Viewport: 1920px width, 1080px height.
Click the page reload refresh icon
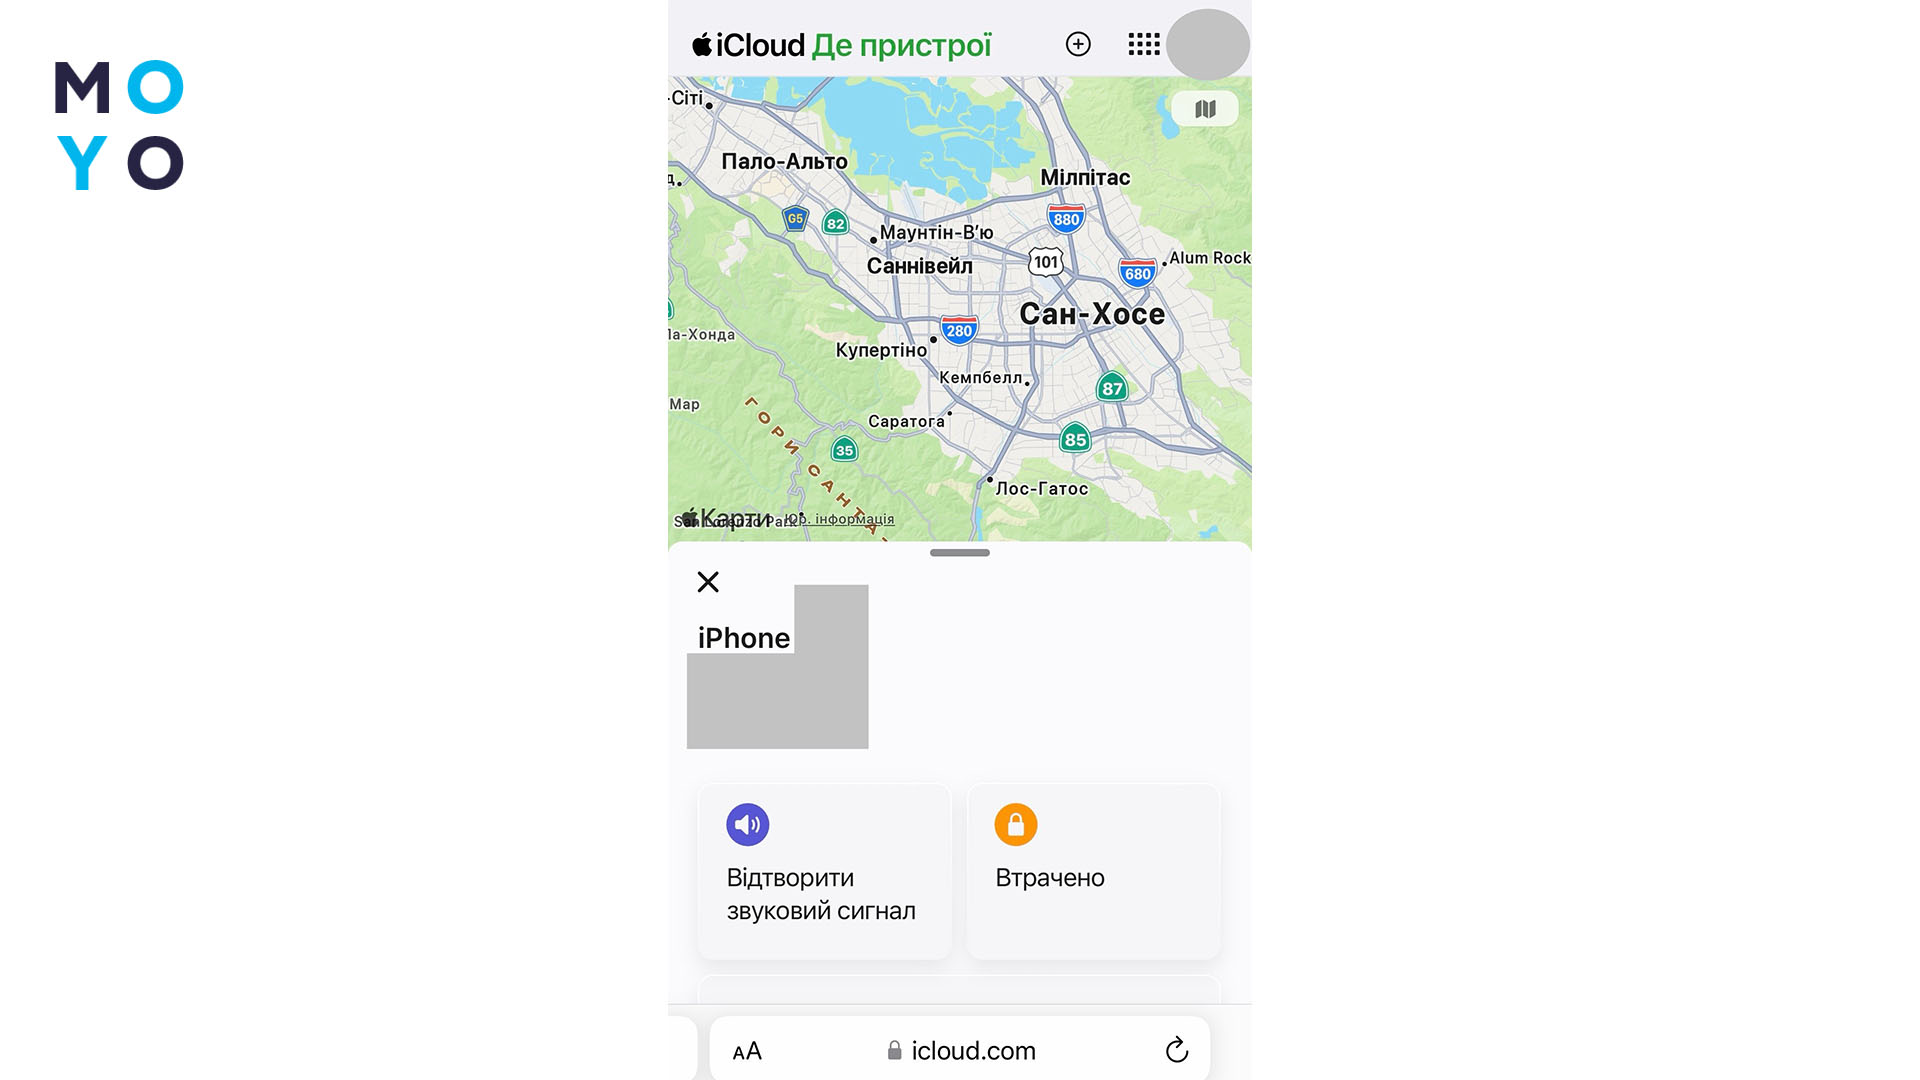[x=1178, y=1050]
